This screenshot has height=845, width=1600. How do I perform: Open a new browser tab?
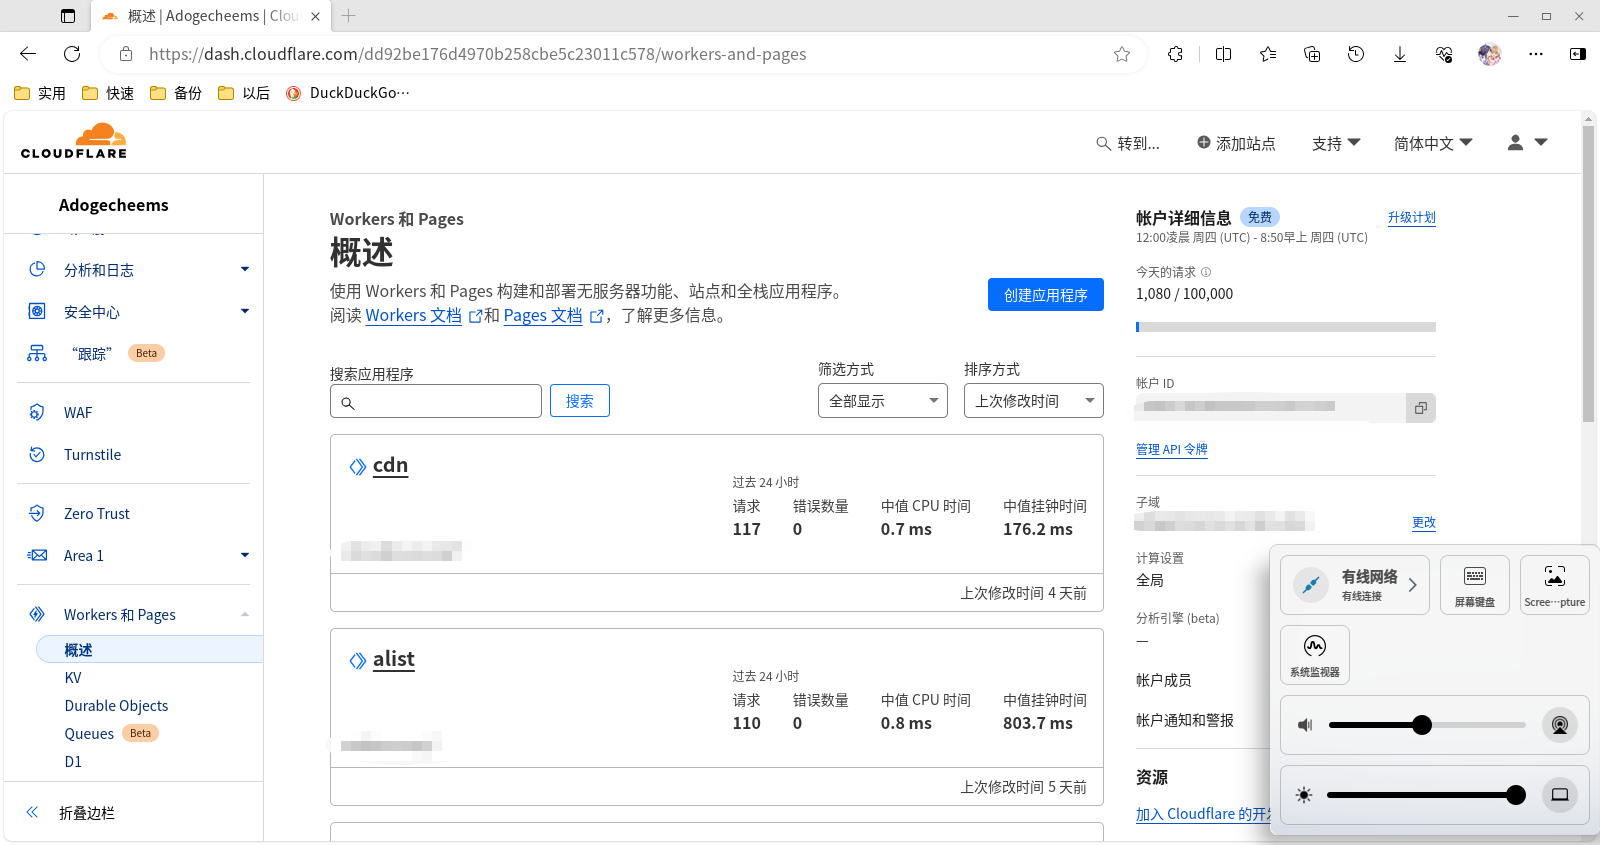[x=348, y=16]
